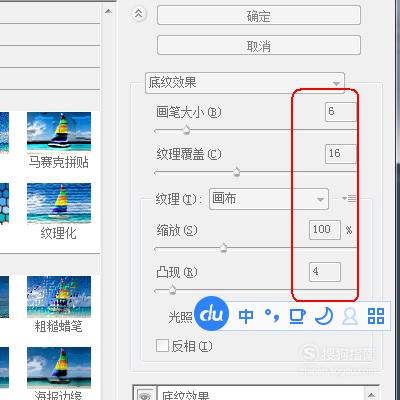This screenshot has height=400, width=400.
Task: Select the 底纹效果 effect layer row
Action: point(260,394)
